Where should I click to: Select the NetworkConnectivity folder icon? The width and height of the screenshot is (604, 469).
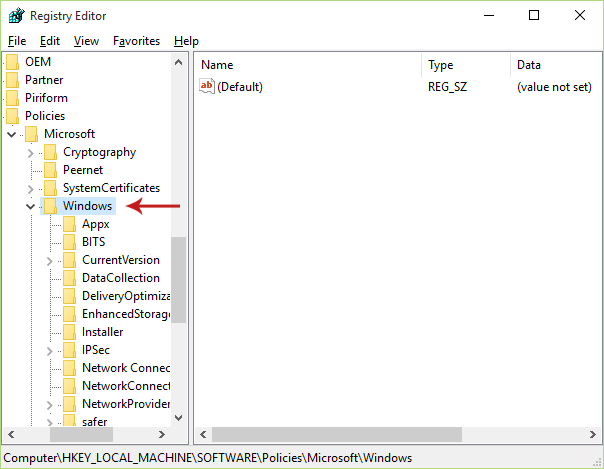[x=69, y=386]
